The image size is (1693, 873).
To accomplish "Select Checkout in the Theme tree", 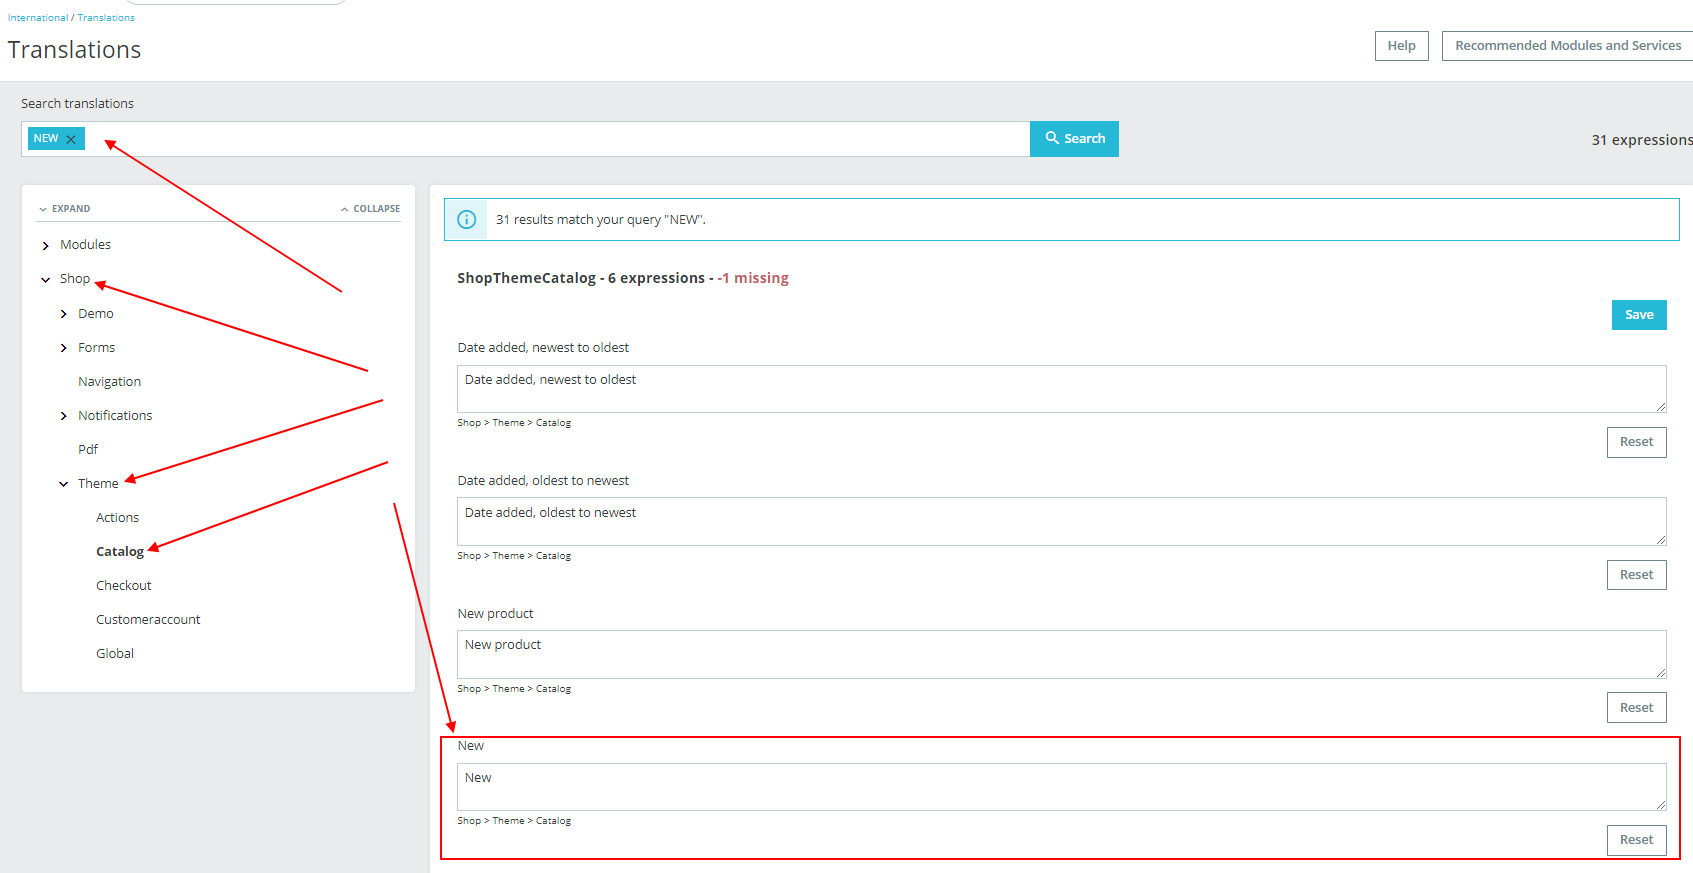I will (124, 586).
